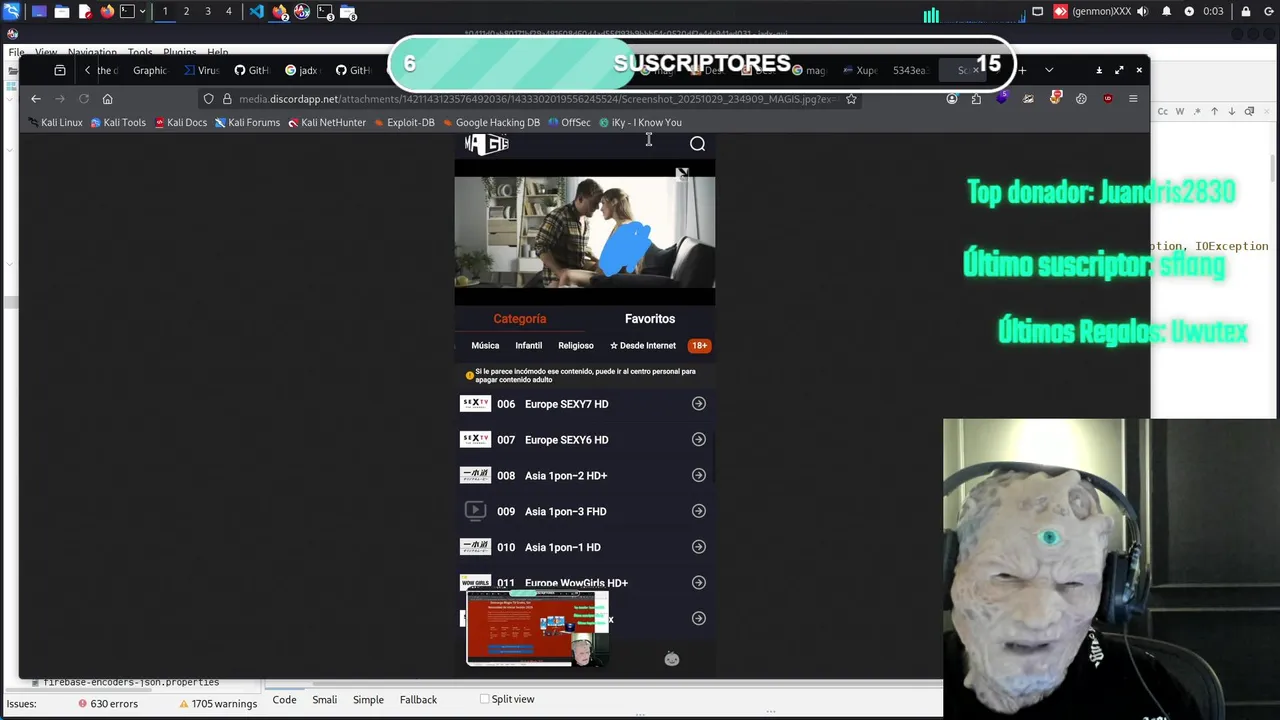Image resolution: width=1280 pixels, height=720 pixels.
Task: Open the file manager taskbar window group
Action: [x=347, y=12]
